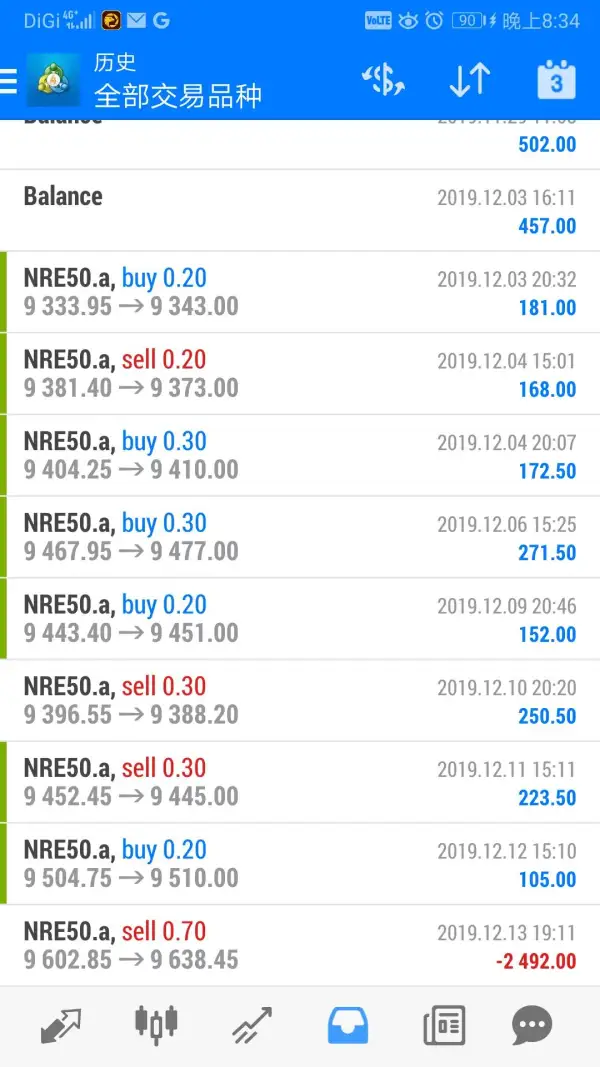600x1067 pixels.
Task: Select the History inbox tab icon
Action: tap(348, 1026)
